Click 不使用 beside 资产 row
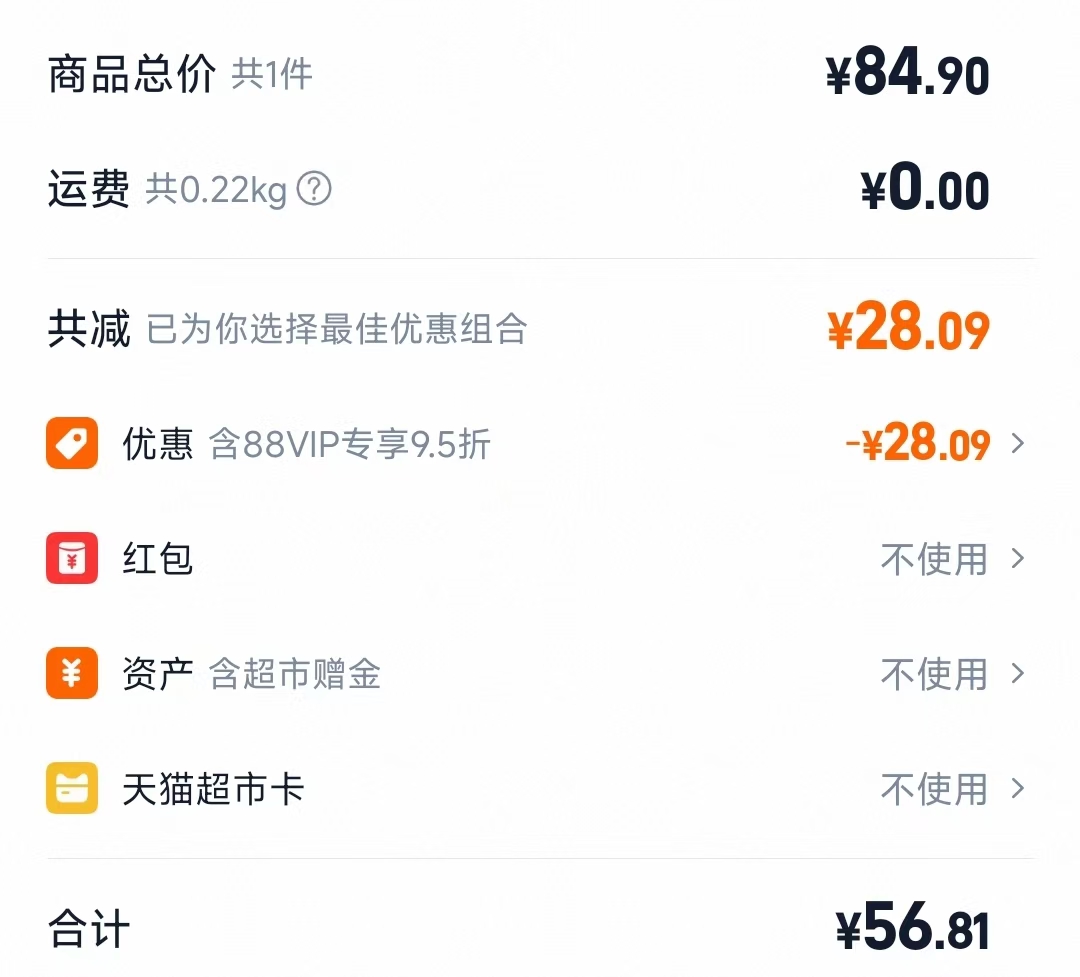The height and width of the screenshot is (977, 1080). click(x=934, y=674)
